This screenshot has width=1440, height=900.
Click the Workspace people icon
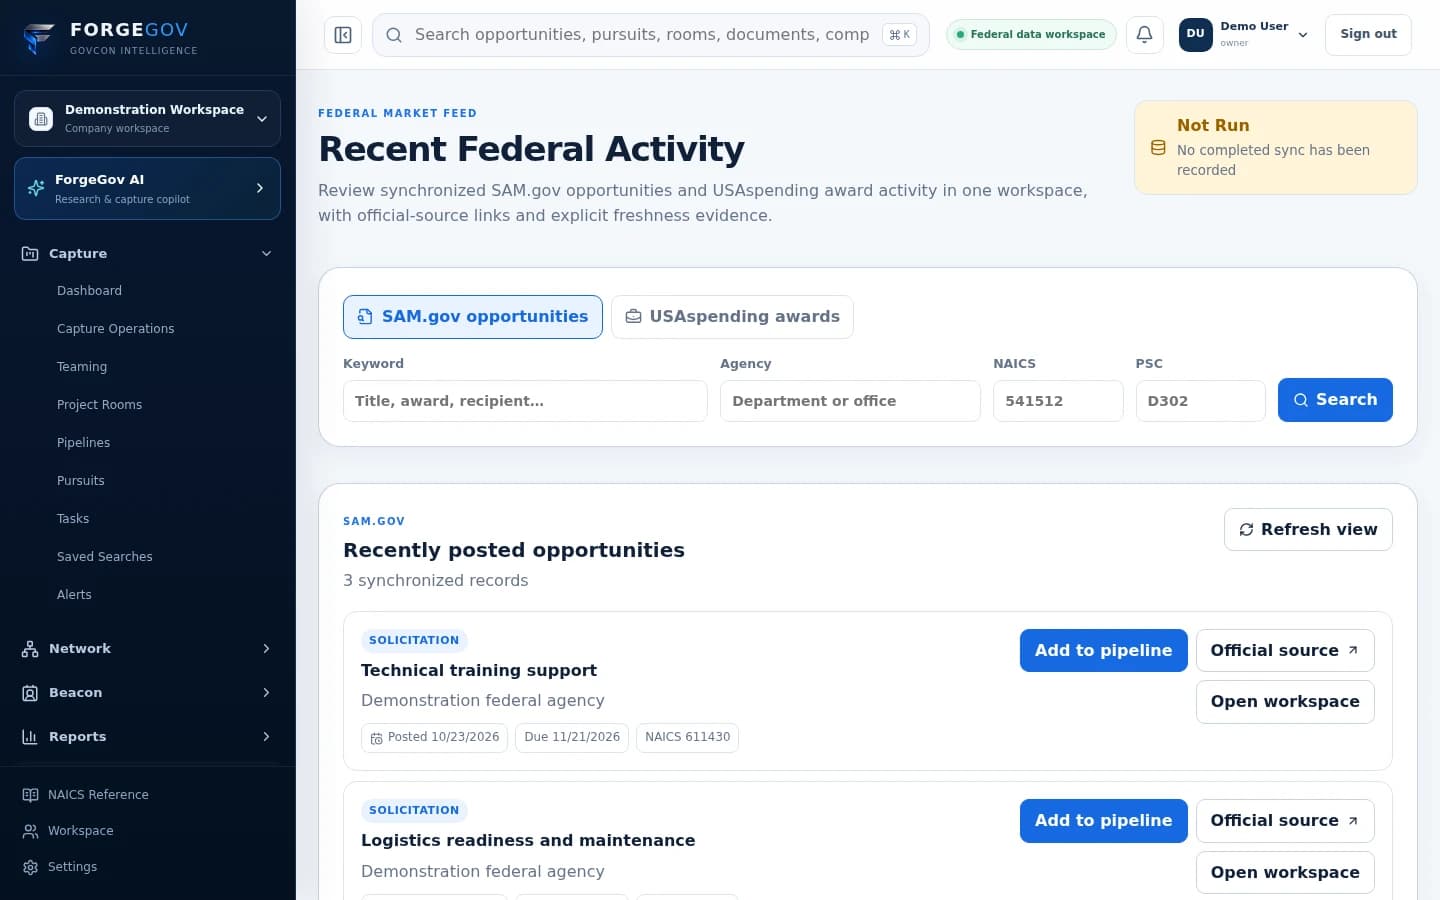(31, 831)
